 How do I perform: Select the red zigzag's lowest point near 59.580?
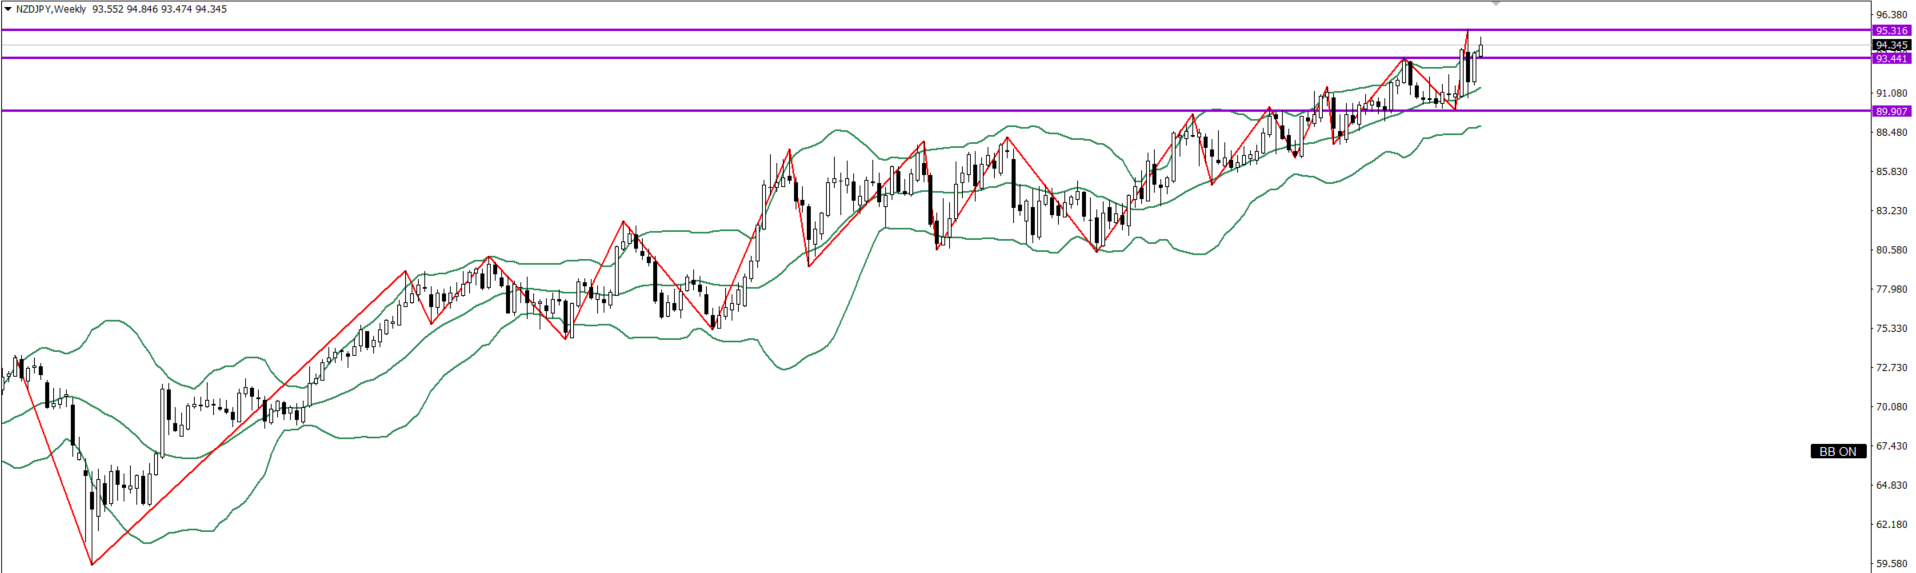(x=92, y=564)
